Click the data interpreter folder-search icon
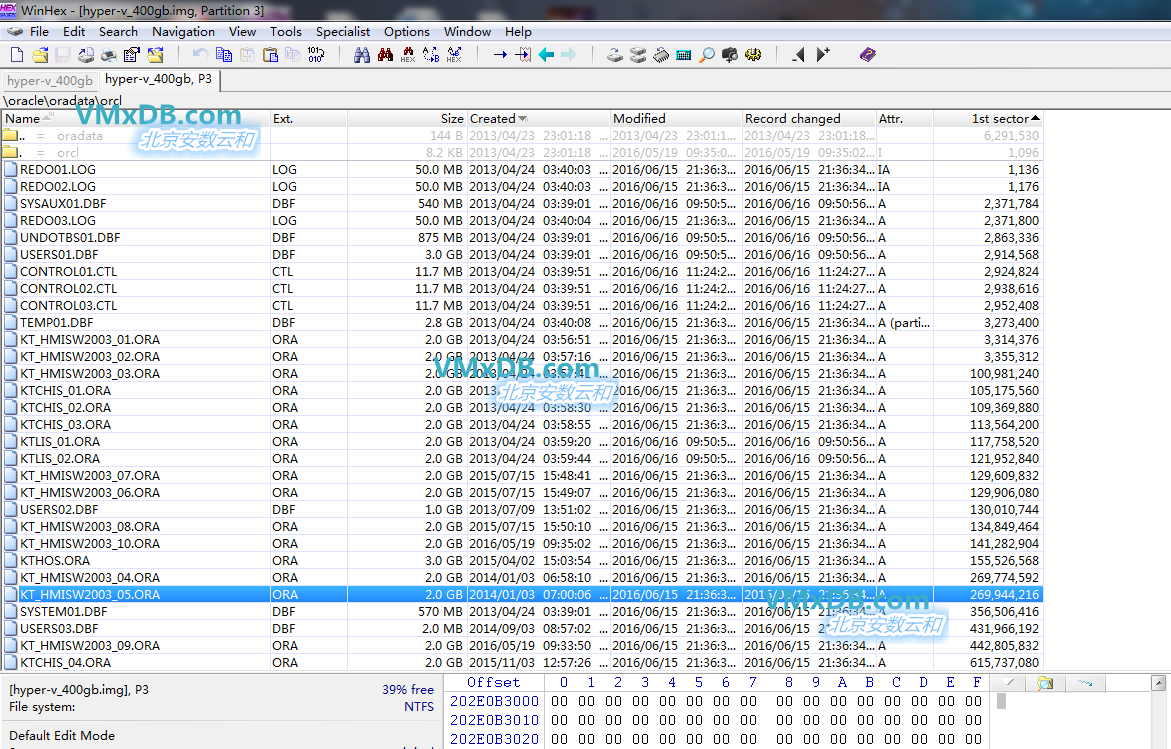Viewport: 1171px width, 749px height. point(1045,683)
